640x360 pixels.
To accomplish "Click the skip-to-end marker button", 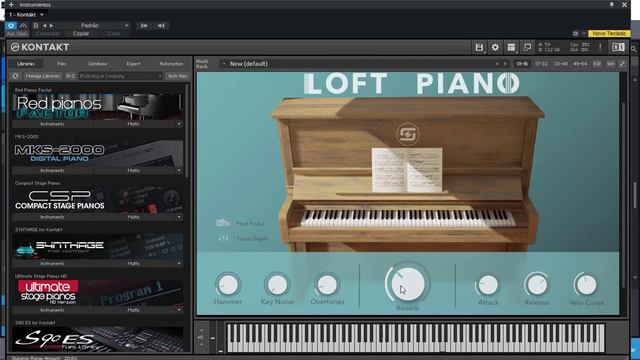I will (x=161, y=25).
